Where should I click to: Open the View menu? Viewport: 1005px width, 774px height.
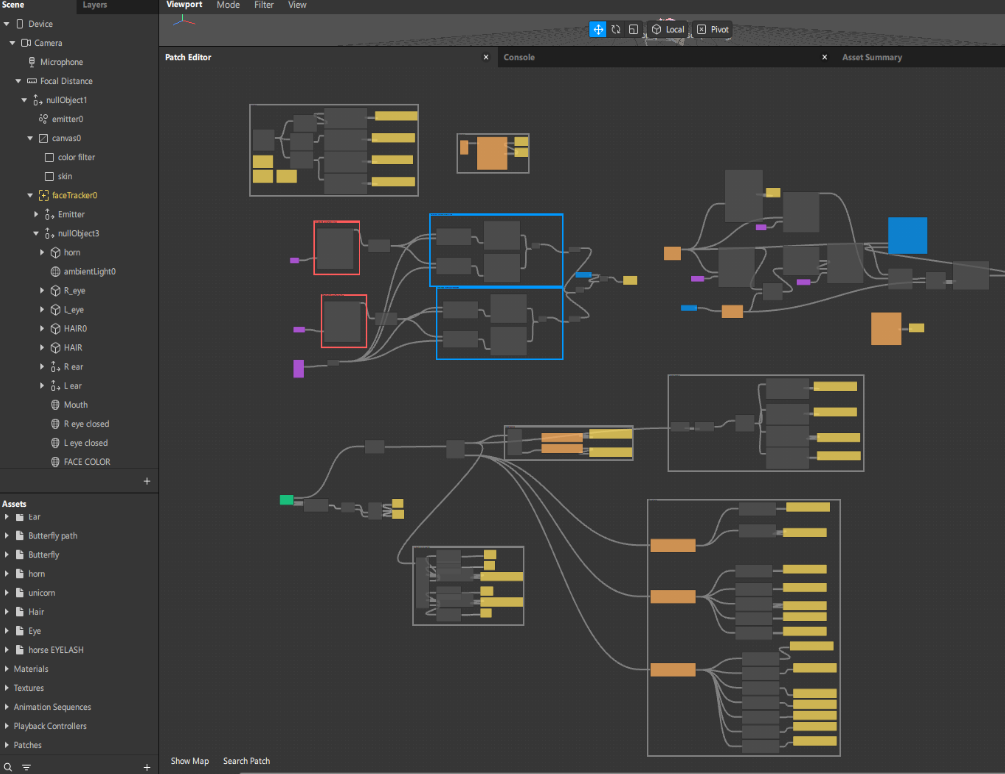click(x=297, y=5)
